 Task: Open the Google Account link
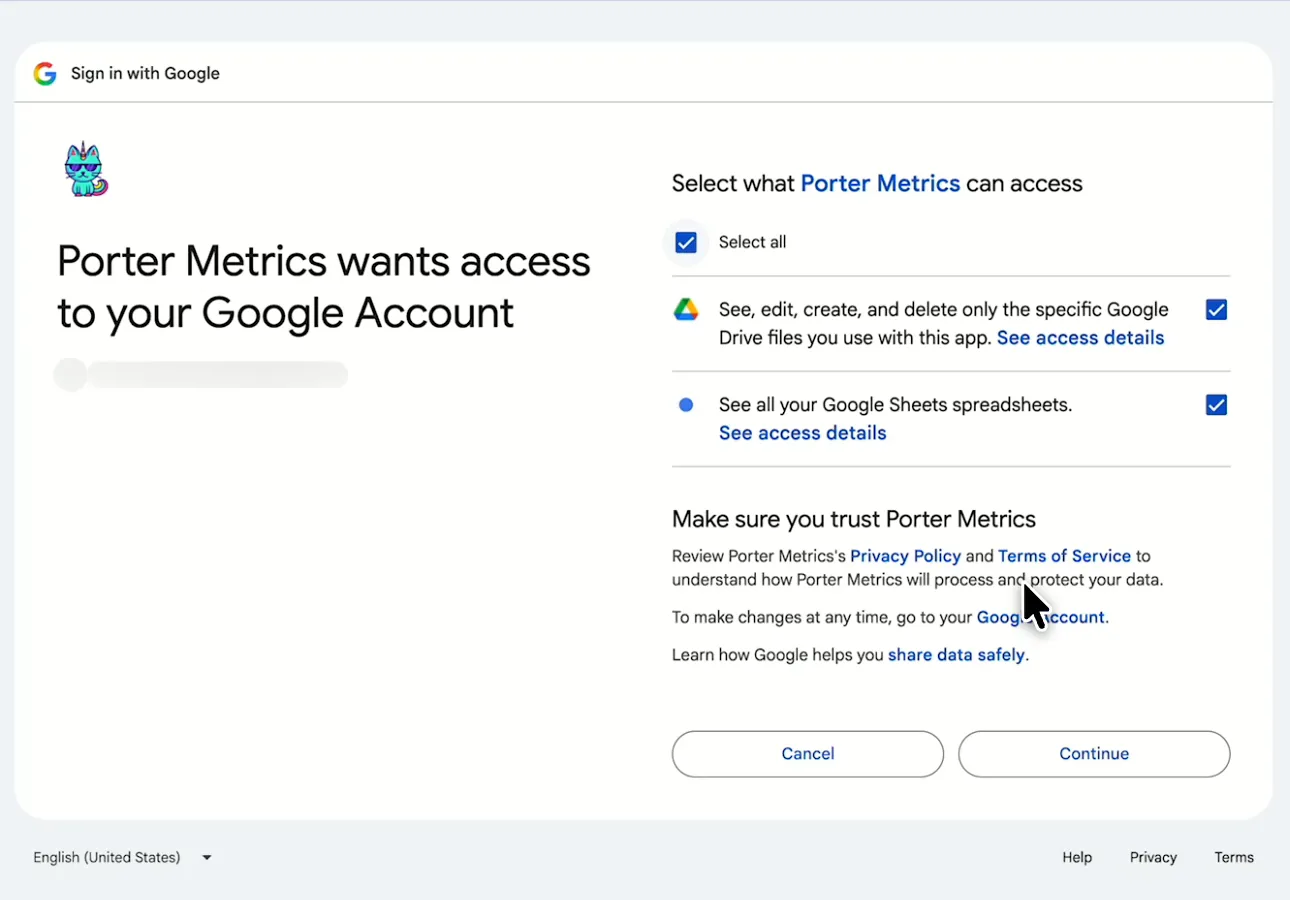coord(1041,617)
